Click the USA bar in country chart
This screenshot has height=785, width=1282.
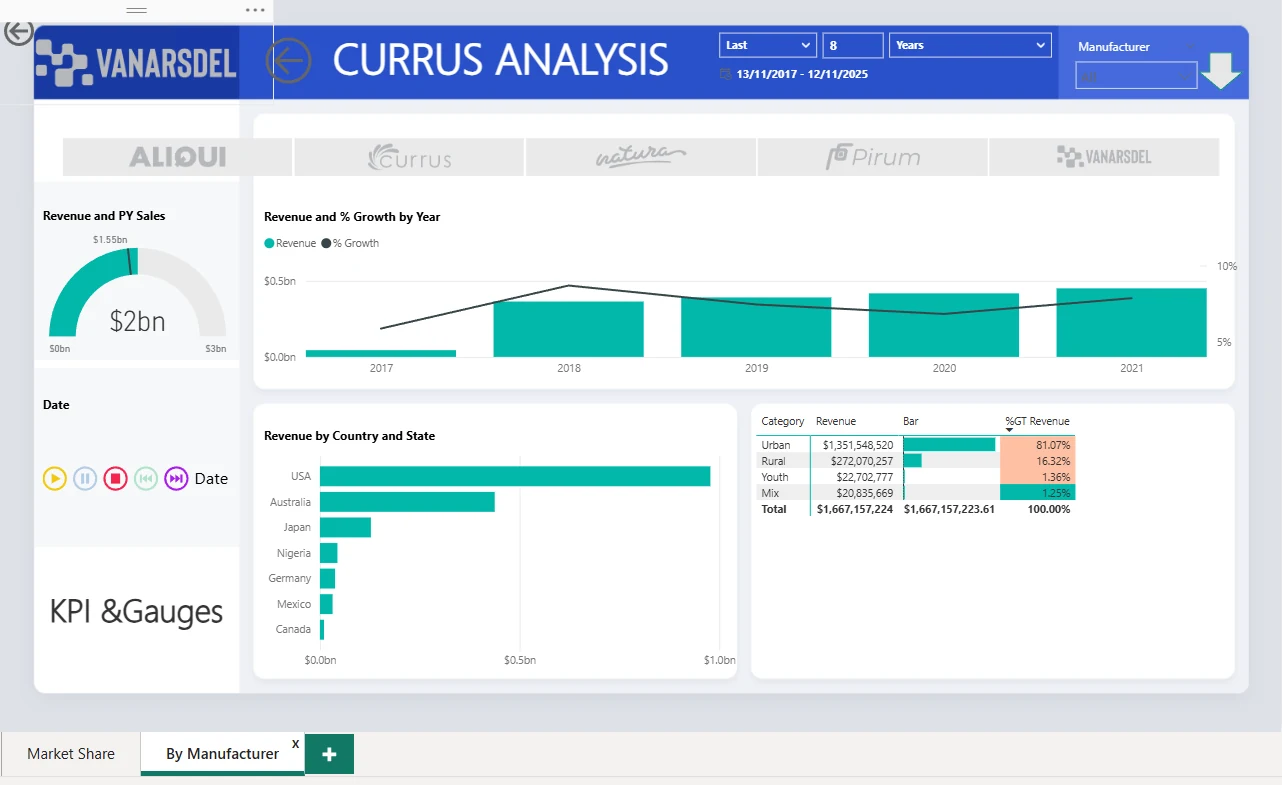tap(515, 476)
